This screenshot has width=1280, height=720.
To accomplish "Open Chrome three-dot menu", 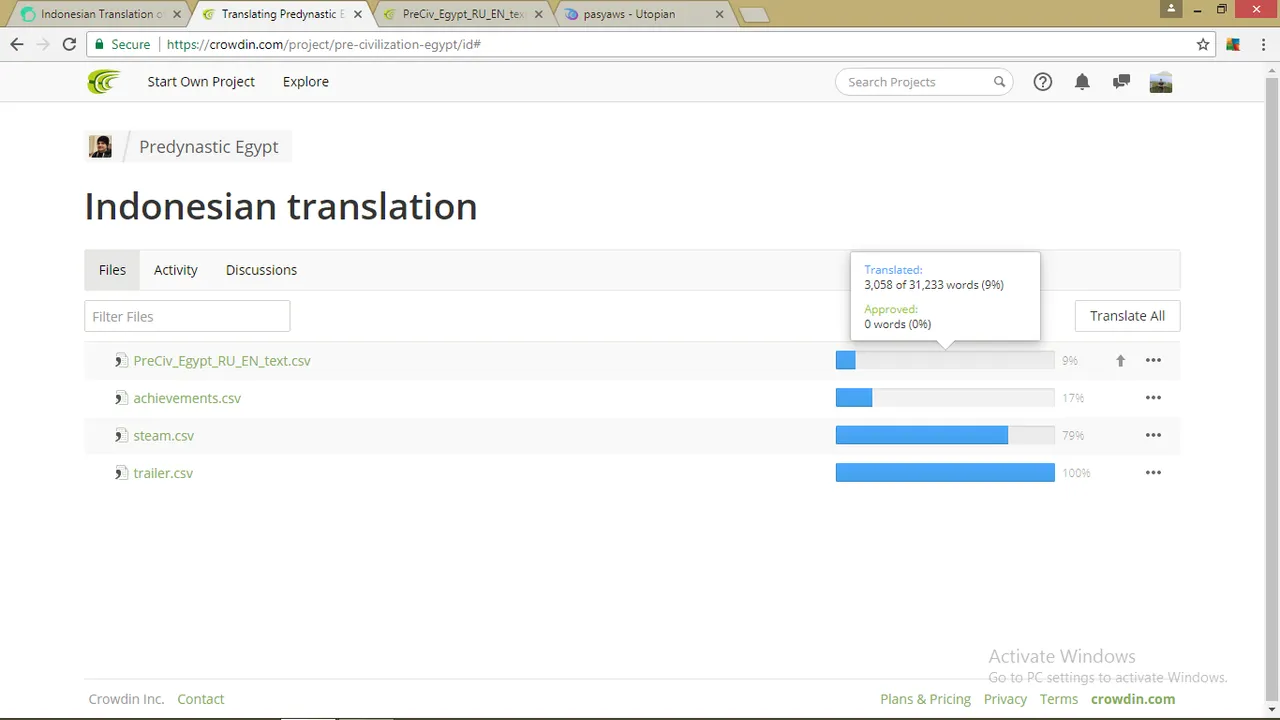I will pyautogui.click(x=1262, y=44).
